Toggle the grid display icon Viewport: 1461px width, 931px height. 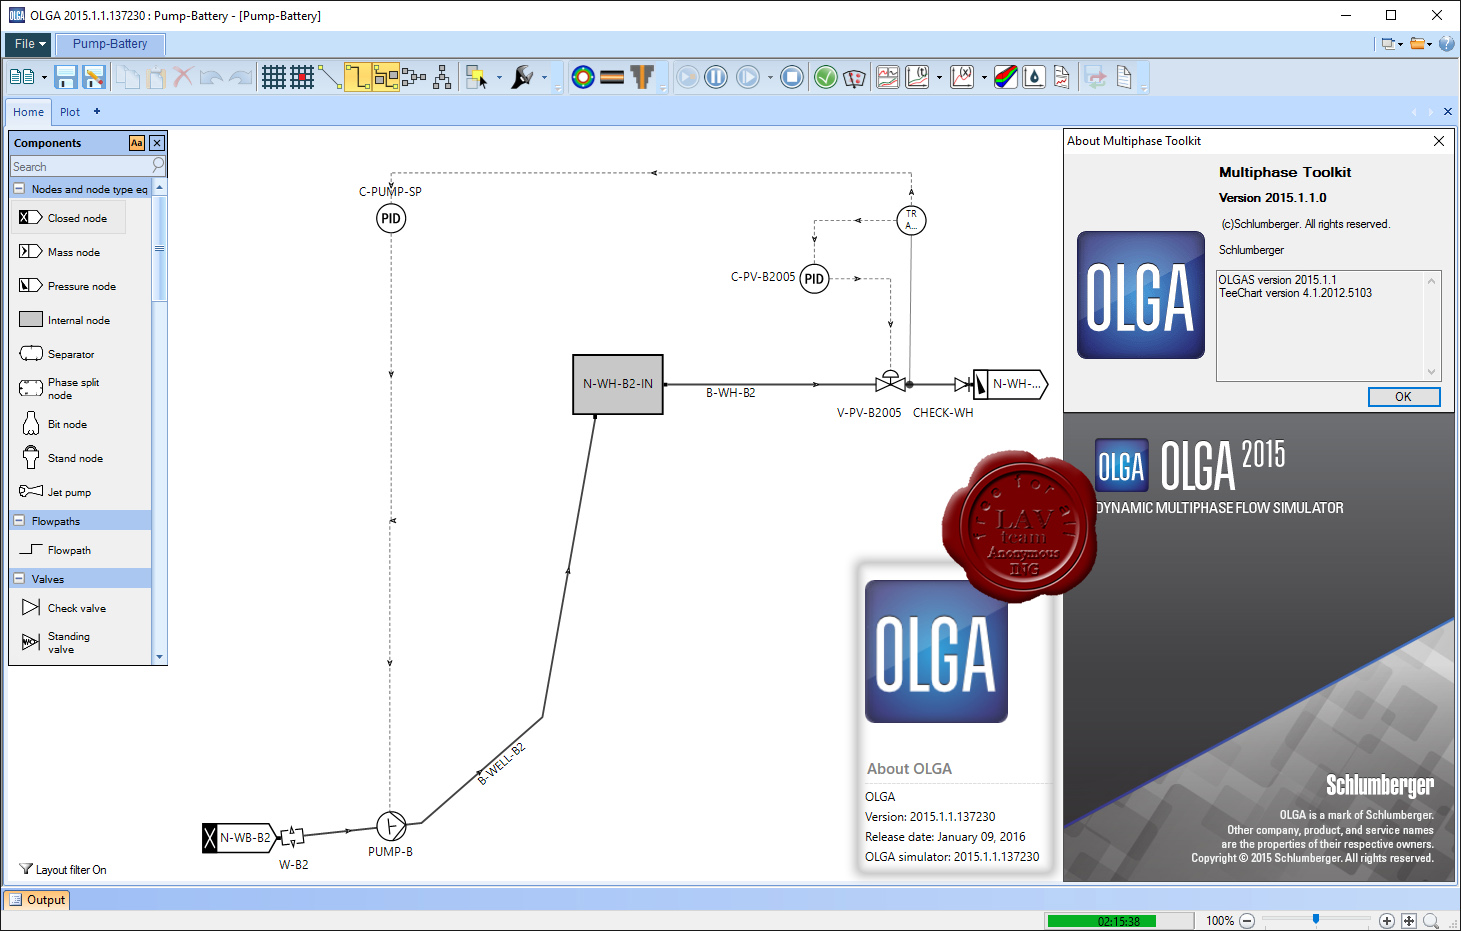point(274,77)
